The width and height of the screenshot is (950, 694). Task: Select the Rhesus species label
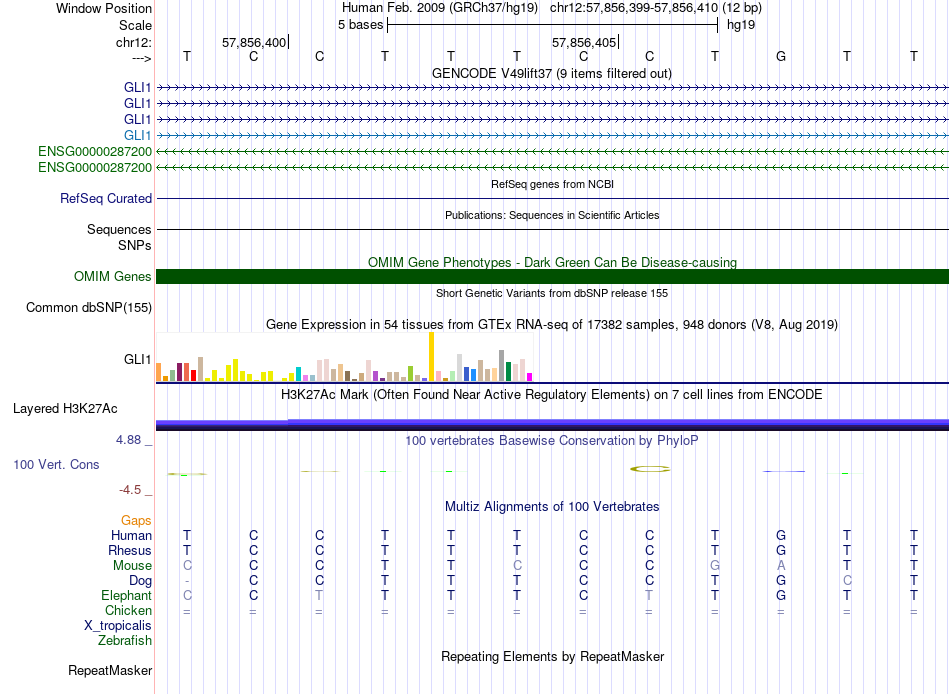130,550
